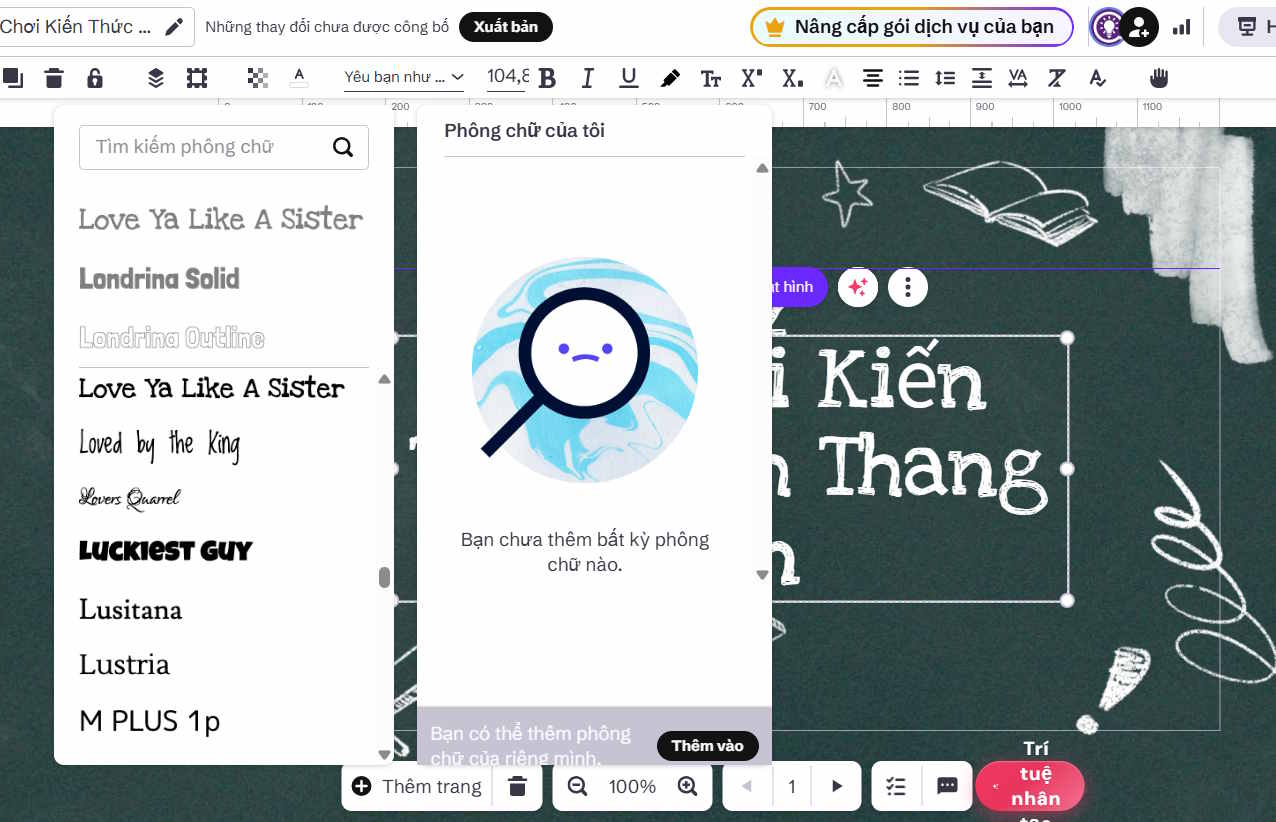Toggle the text case Tt icon
This screenshot has width=1276, height=822.
click(711, 77)
